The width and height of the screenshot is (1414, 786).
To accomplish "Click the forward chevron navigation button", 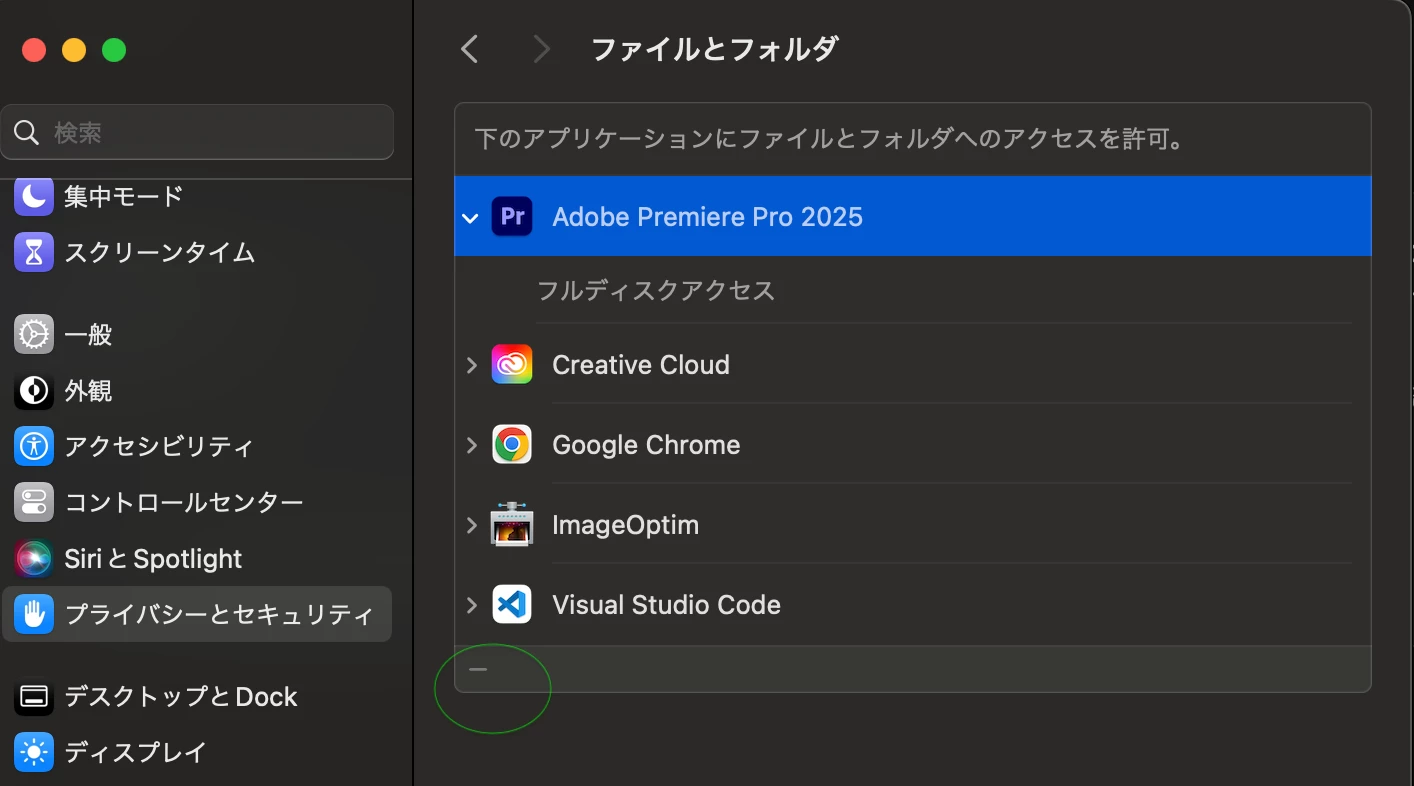I will (x=541, y=49).
